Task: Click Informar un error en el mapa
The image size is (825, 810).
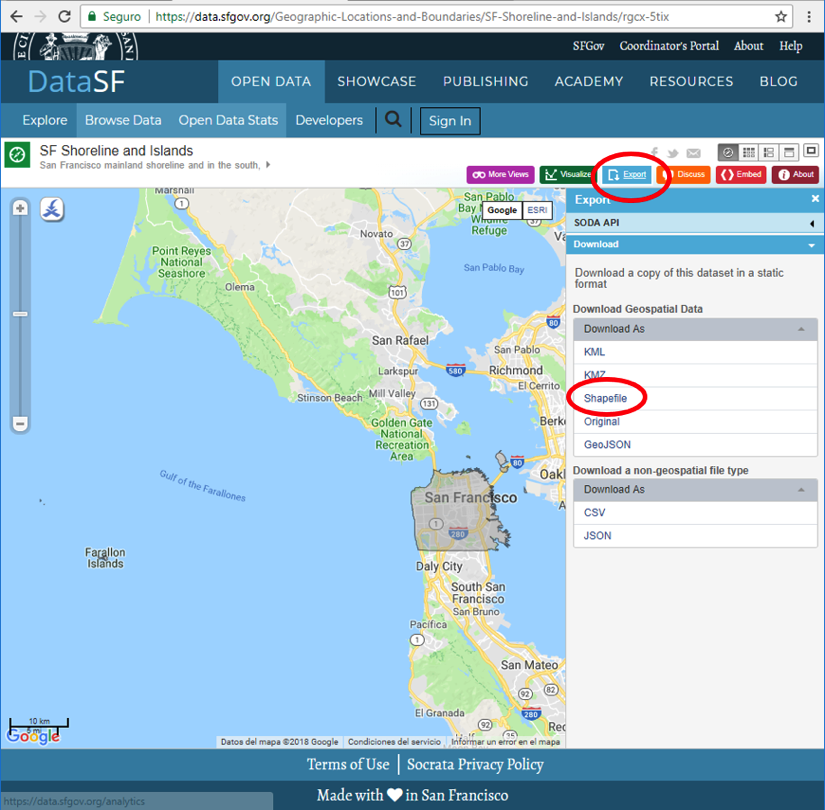Action: pos(506,742)
